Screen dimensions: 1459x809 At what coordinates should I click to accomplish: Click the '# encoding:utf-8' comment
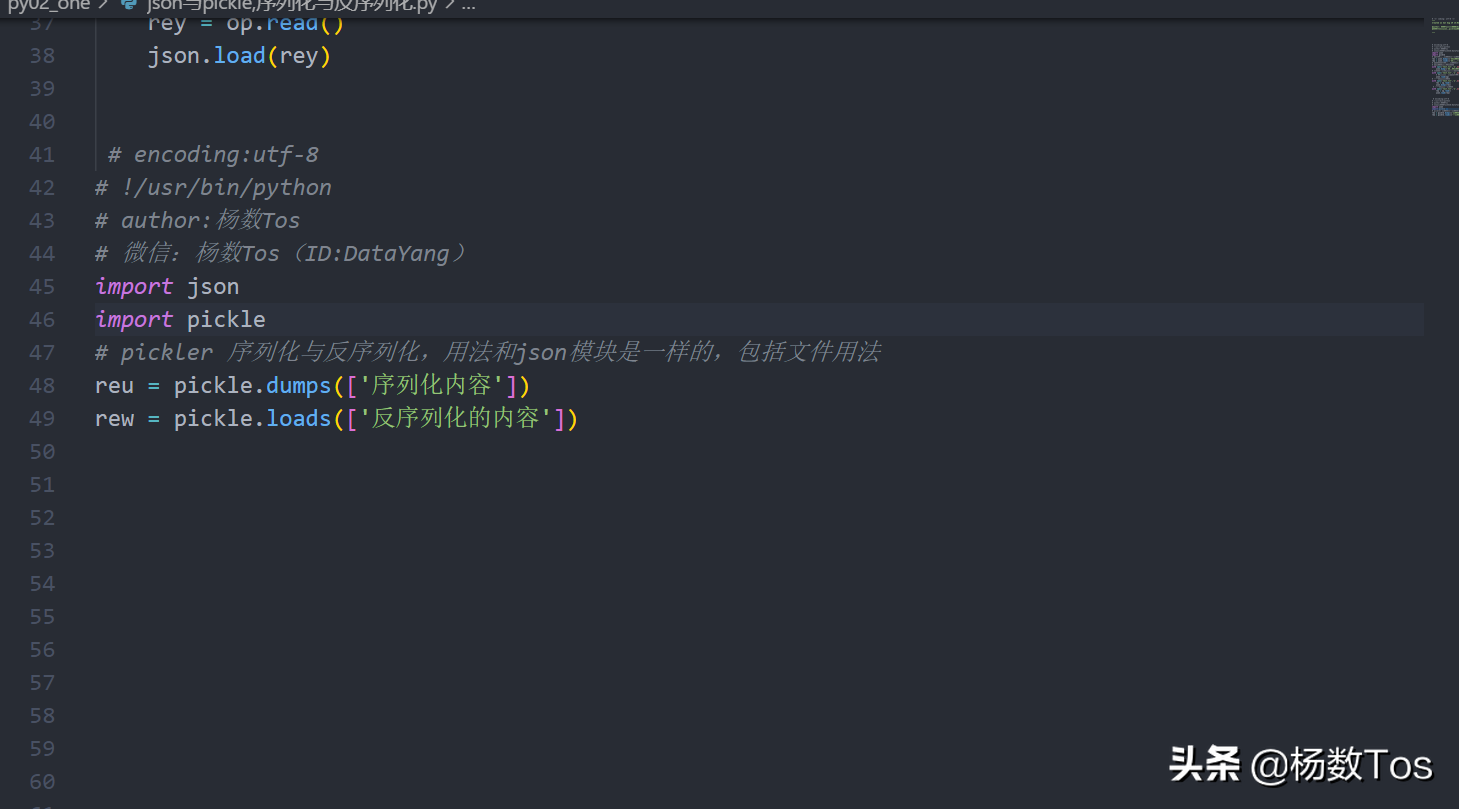[213, 155]
